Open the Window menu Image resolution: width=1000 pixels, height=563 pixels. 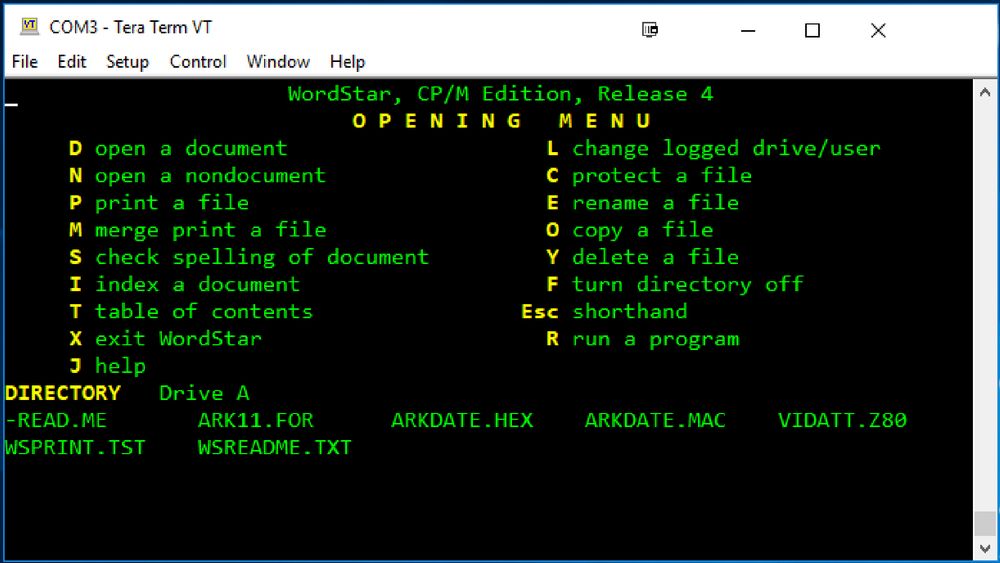(278, 62)
